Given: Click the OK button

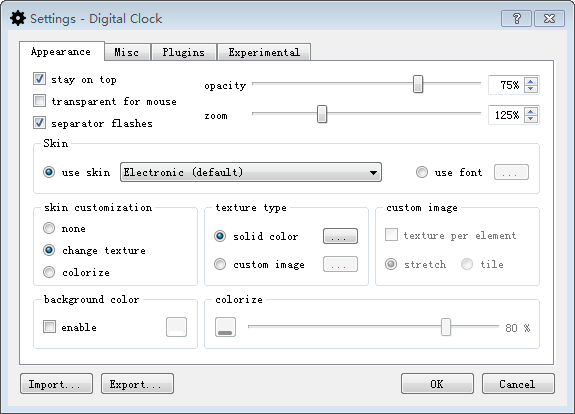Looking at the screenshot, I should (437, 384).
